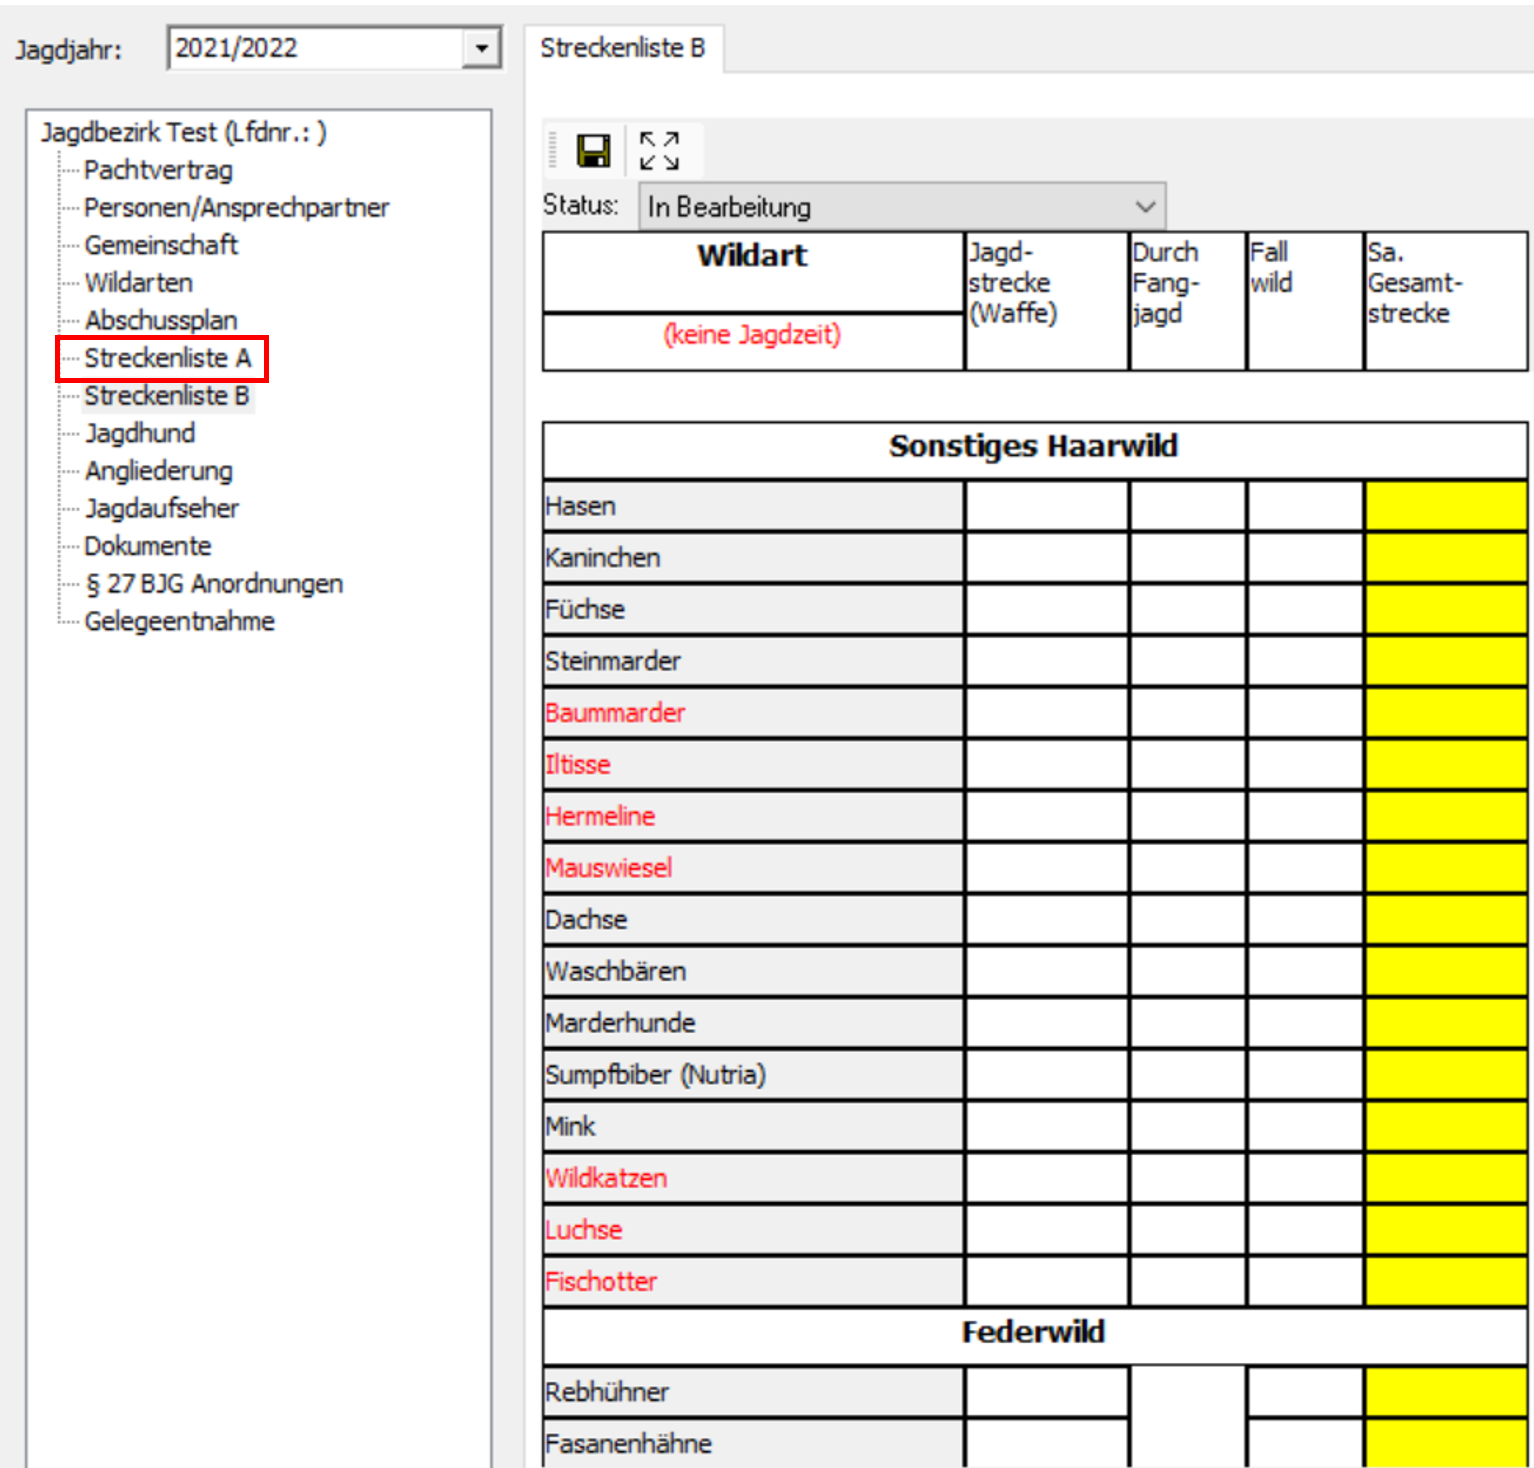Open Streckenliste A in the tree
1534x1468 pixels.
(167, 358)
